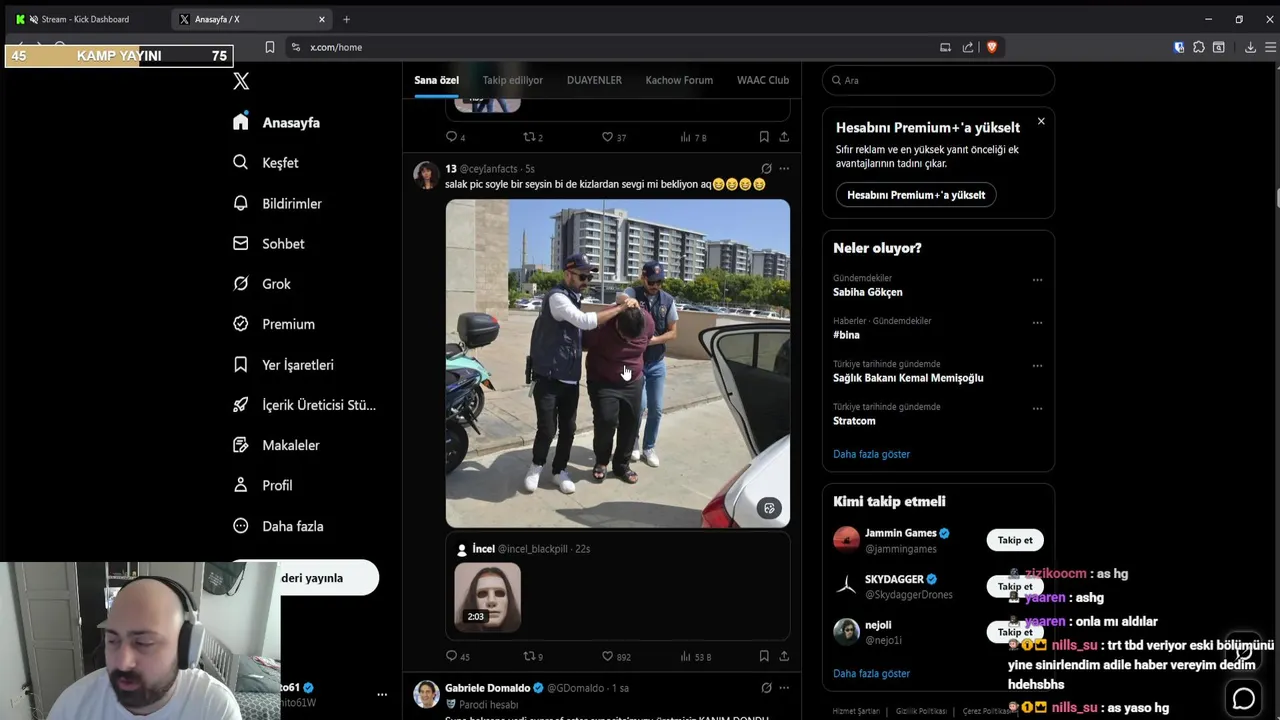Switch to DUAYENLER tab
Image resolution: width=1280 pixels, height=720 pixels.
point(594,80)
